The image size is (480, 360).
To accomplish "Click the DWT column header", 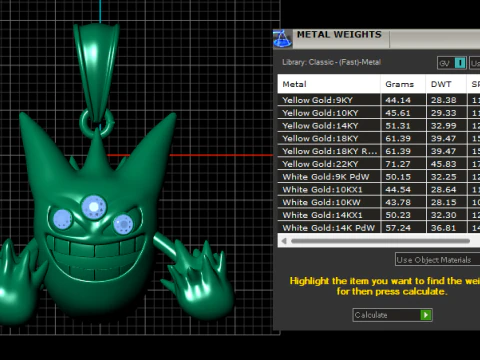I will click(x=446, y=84).
